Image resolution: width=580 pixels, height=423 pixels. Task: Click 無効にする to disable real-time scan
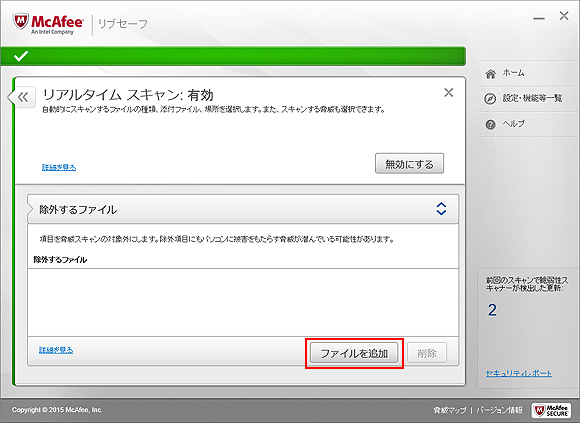pyautogui.click(x=409, y=164)
